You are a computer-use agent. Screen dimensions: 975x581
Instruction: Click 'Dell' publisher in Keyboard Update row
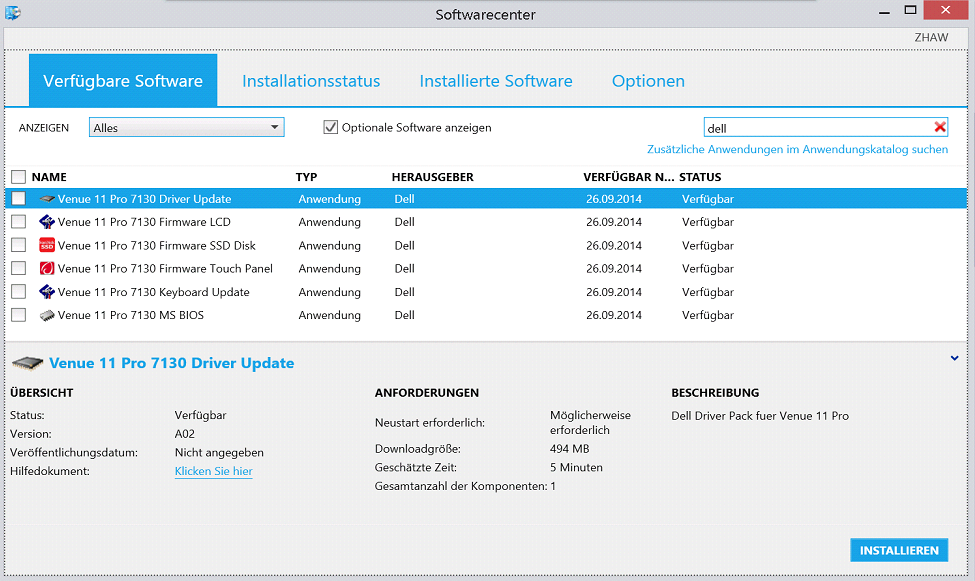point(404,292)
